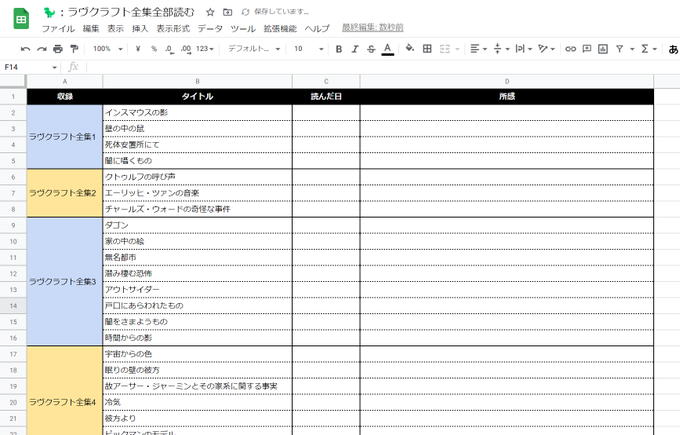Click the merge cells icon
The width and height of the screenshot is (680, 435).
[x=445, y=49]
